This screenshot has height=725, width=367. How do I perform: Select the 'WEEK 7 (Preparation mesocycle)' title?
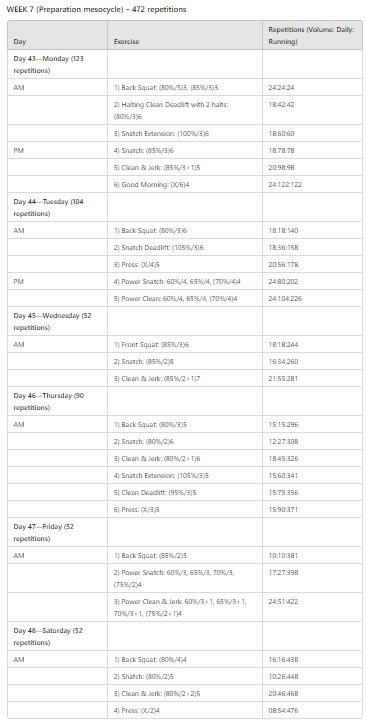[96, 9]
